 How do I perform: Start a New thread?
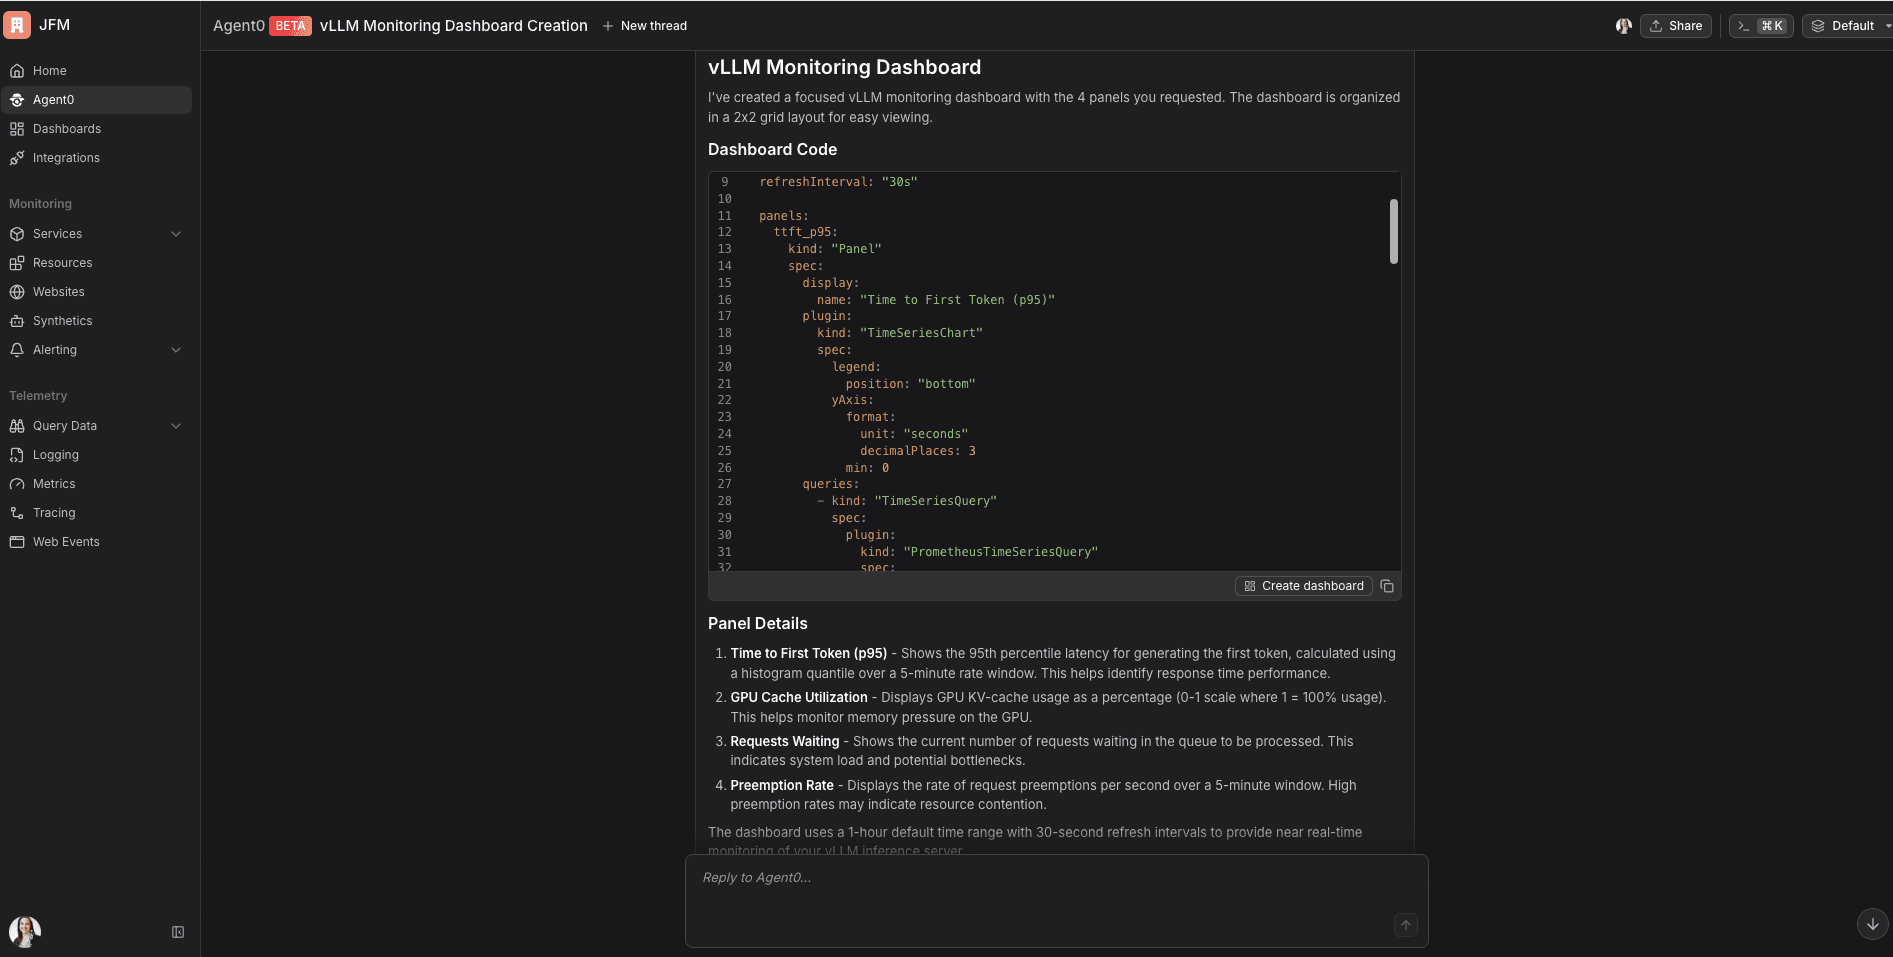[x=645, y=26]
